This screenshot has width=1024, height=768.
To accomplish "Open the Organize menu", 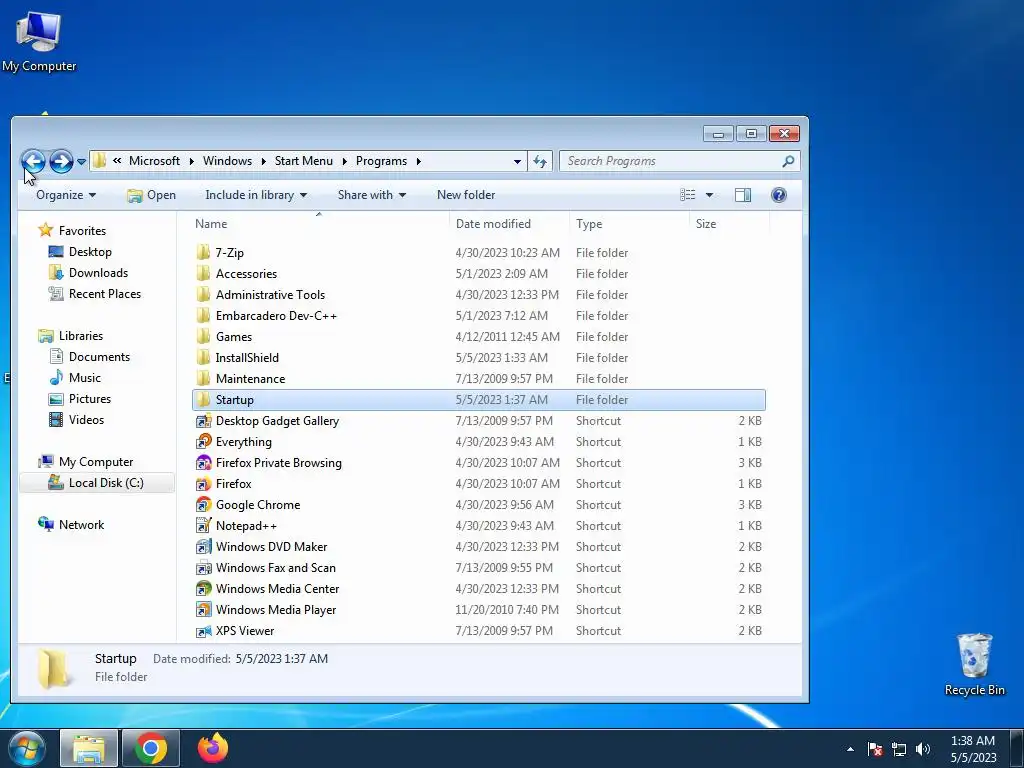I will point(66,195).
